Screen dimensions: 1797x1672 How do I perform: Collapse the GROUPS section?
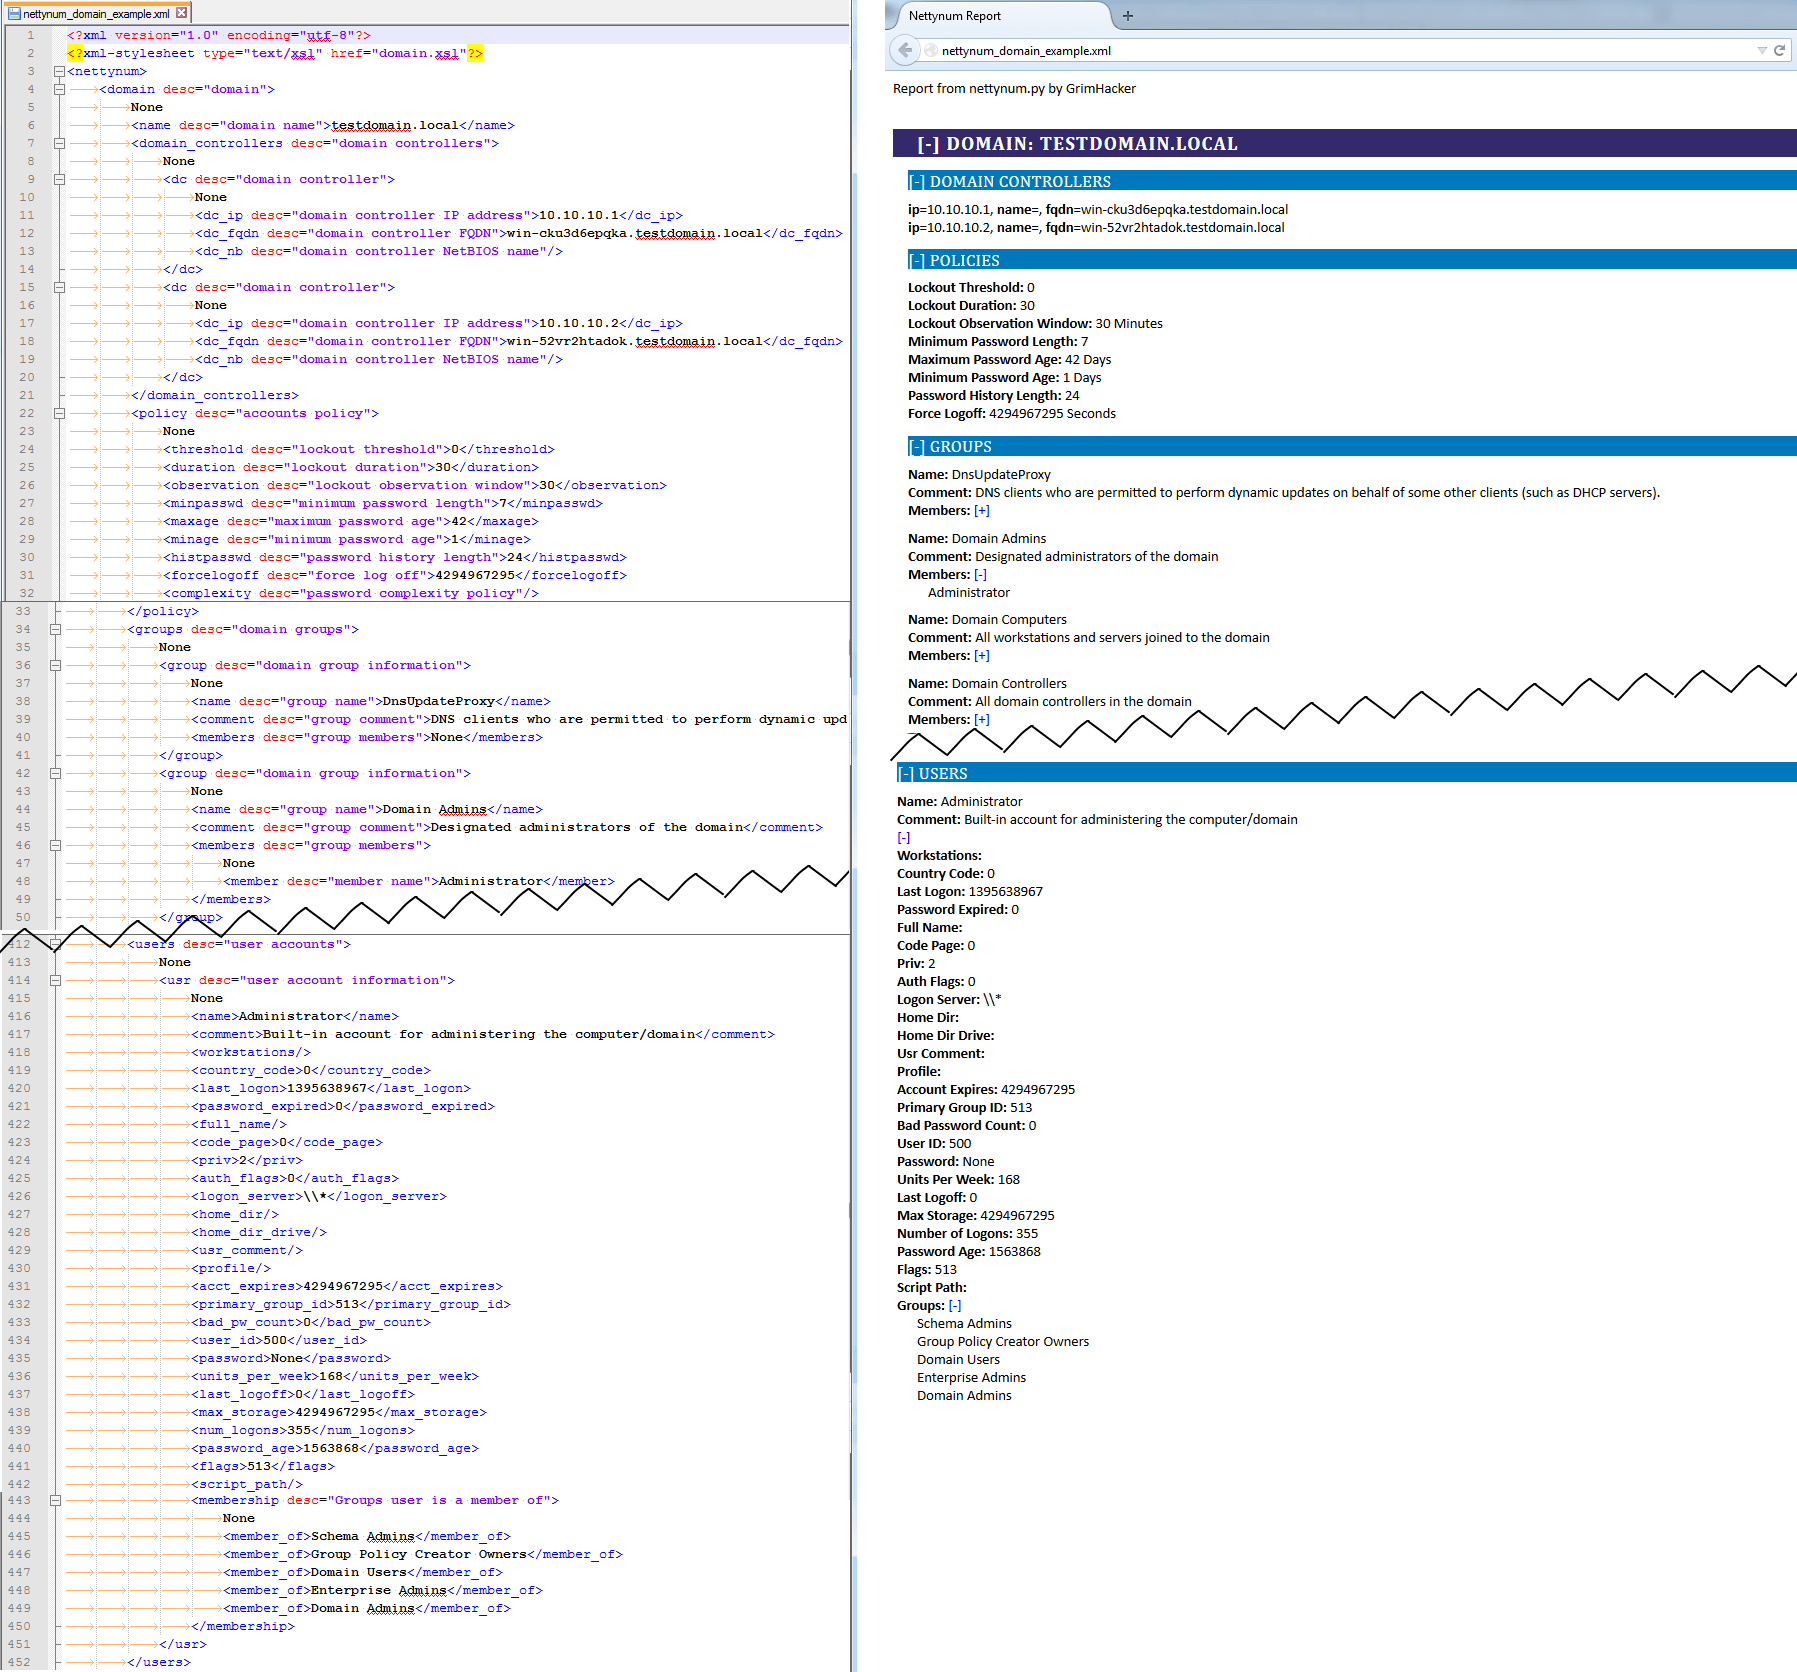pos(916,447)
